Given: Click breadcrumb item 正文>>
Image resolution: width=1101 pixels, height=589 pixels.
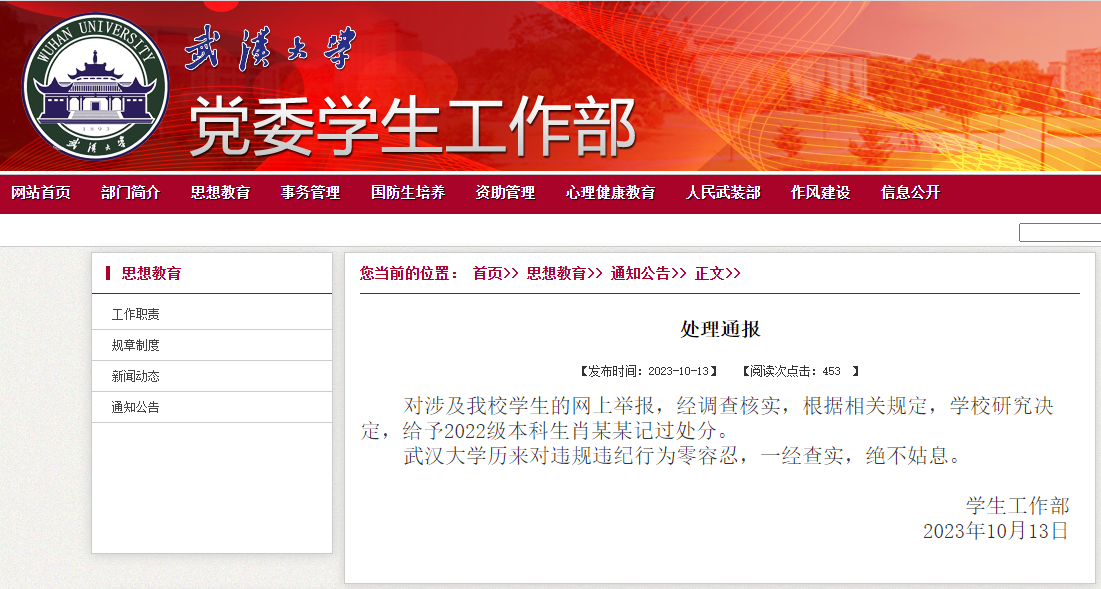Looking at the screenshot, I should pos(718,274).
